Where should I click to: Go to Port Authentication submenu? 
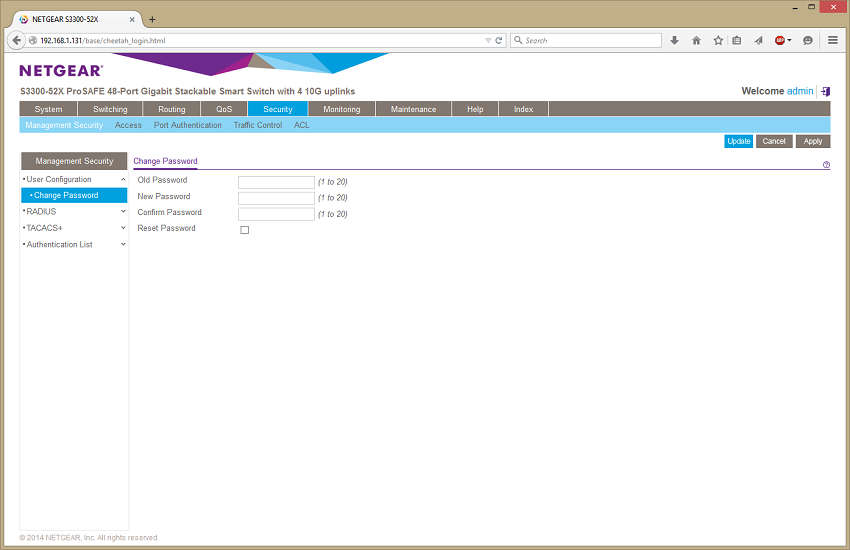(188, 125)
